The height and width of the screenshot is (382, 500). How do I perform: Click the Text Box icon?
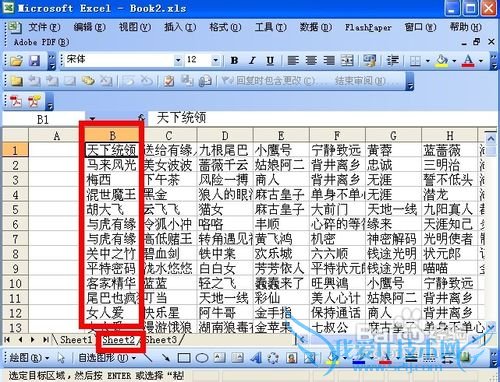(x=219, y=358)
